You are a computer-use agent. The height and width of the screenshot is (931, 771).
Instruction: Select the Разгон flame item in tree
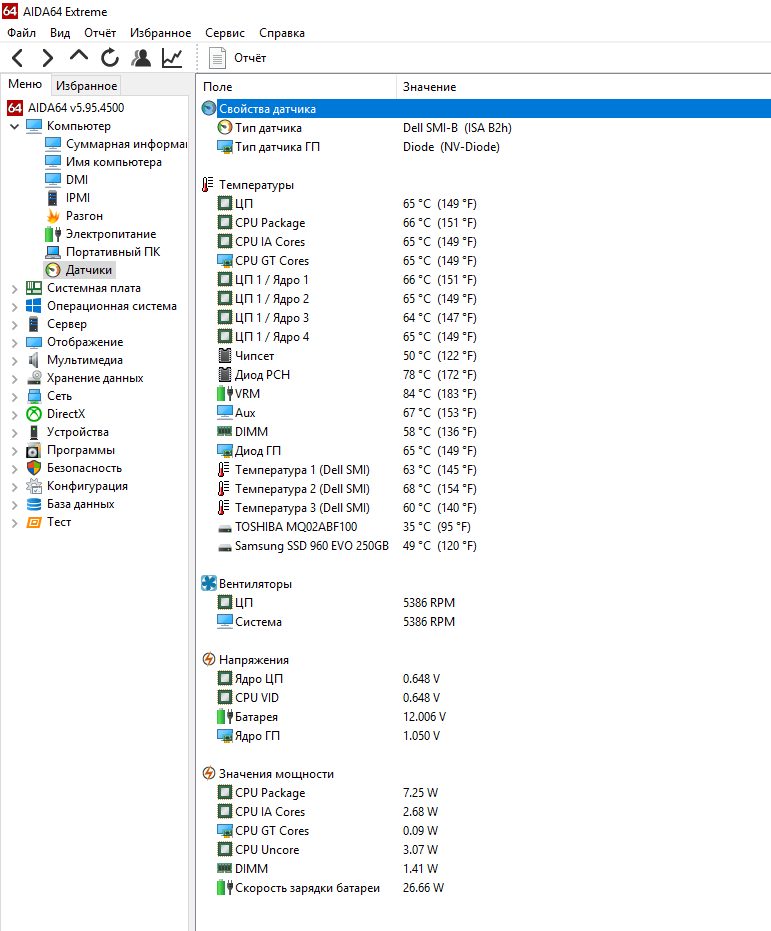[x=84, y=216]
